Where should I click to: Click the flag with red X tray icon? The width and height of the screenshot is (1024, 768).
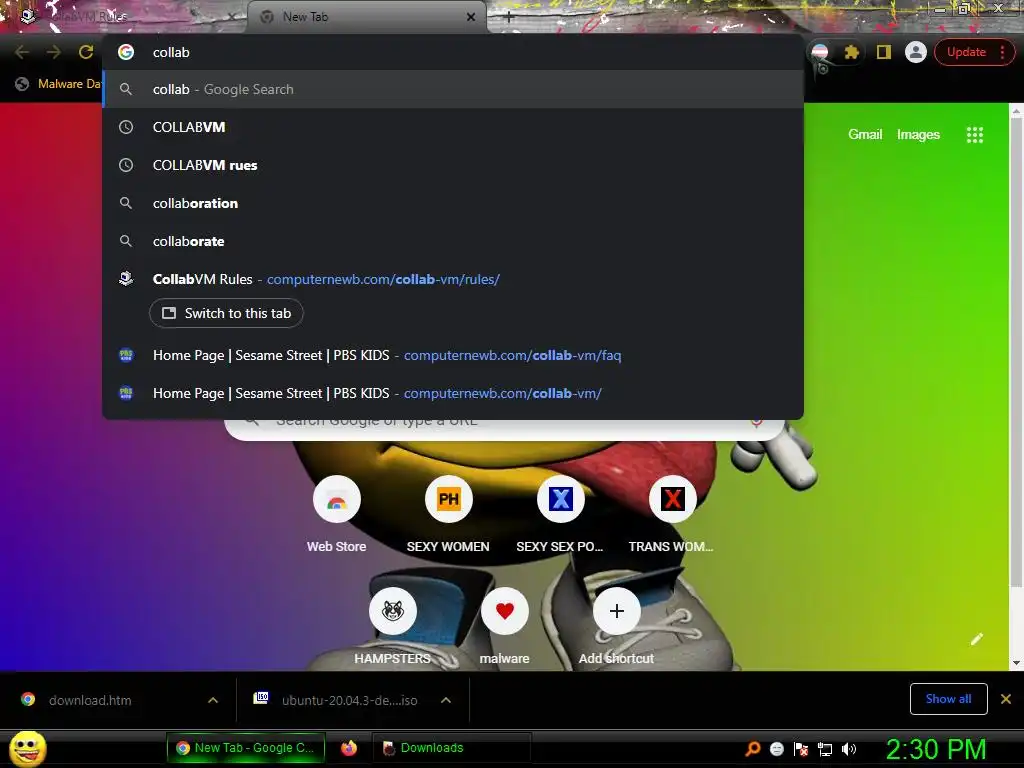point(801,749)
